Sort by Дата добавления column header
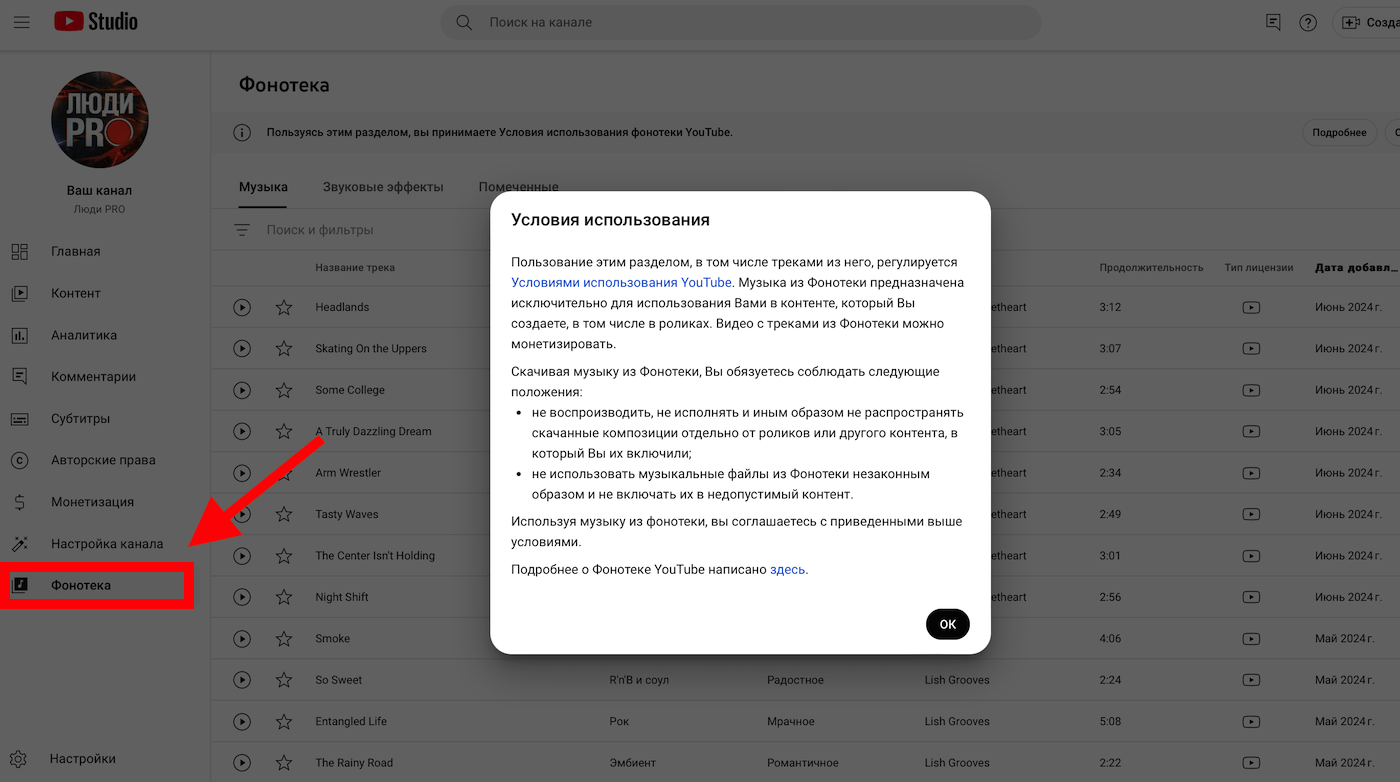This screenshot has width=1400, height=782. click(x=1356, y=268)
